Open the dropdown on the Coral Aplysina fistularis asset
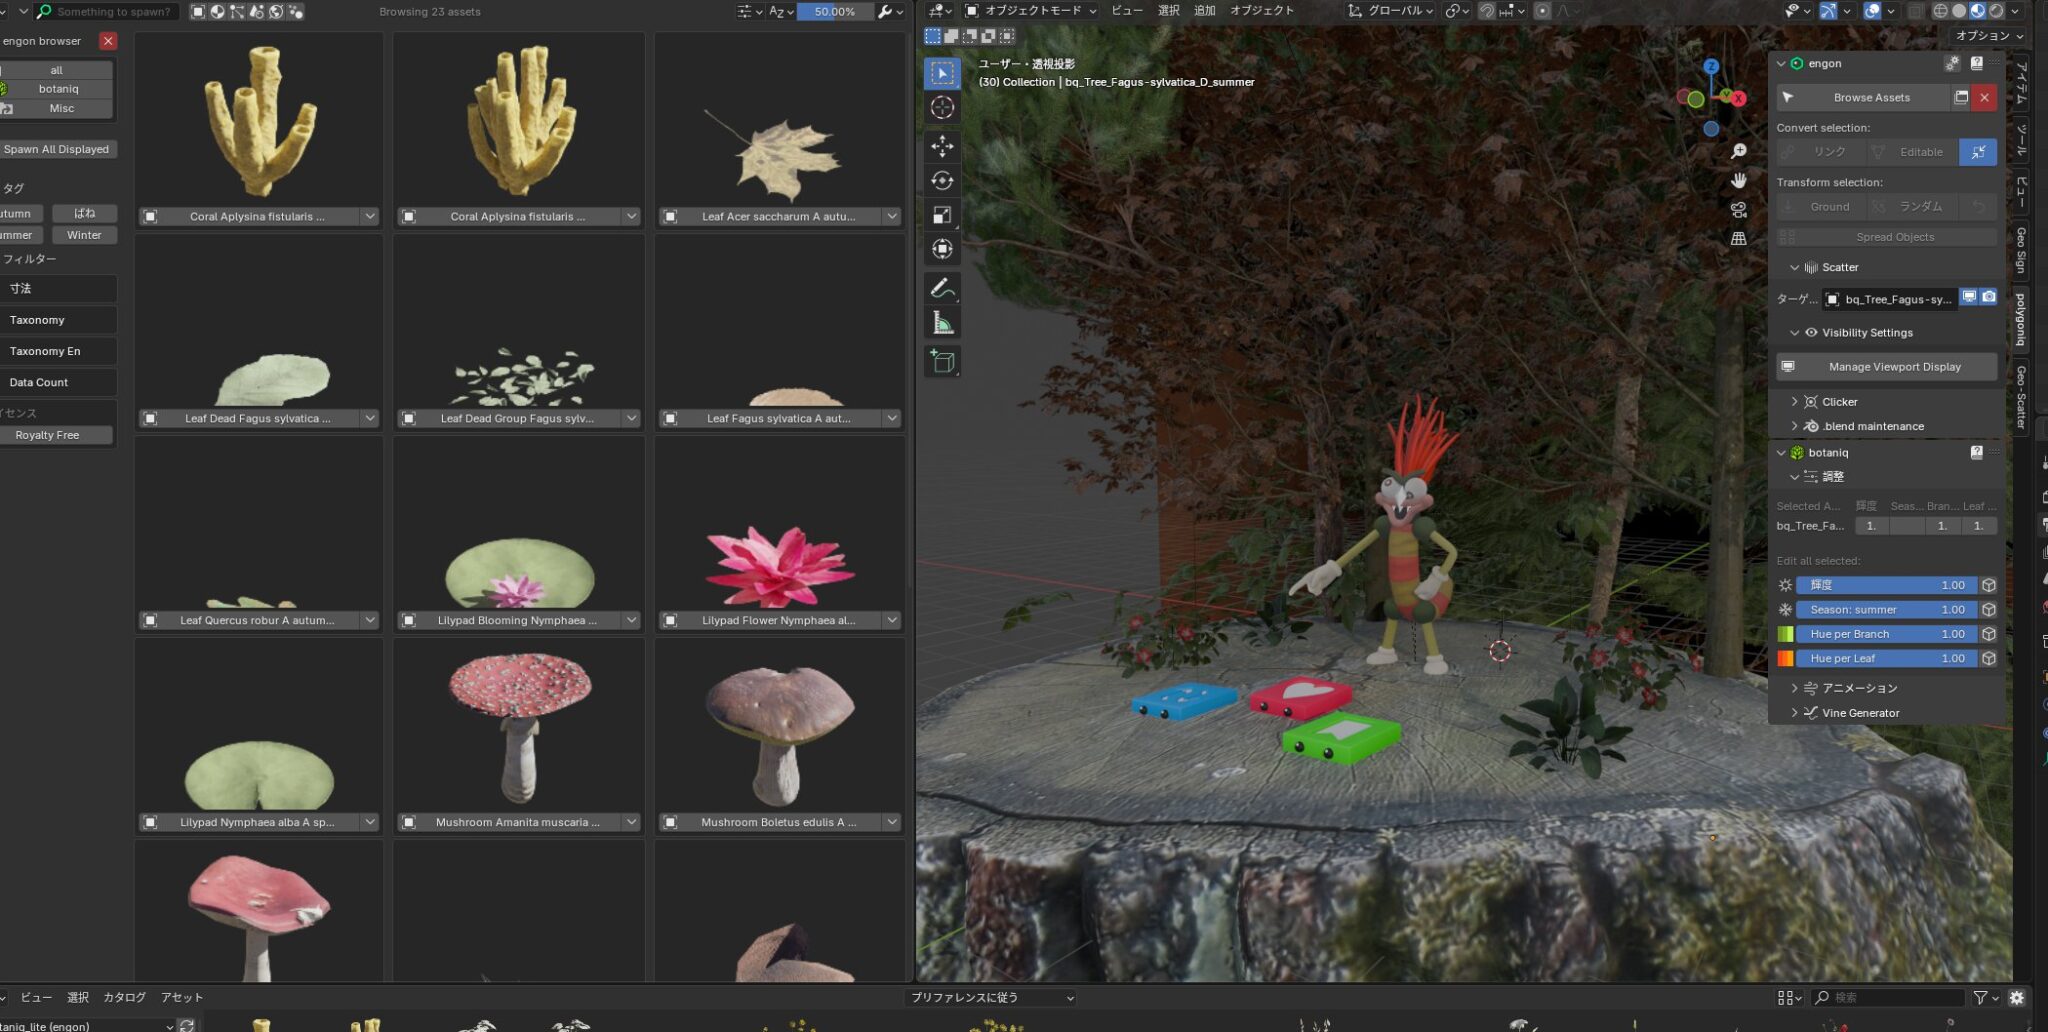 [370, 216]
